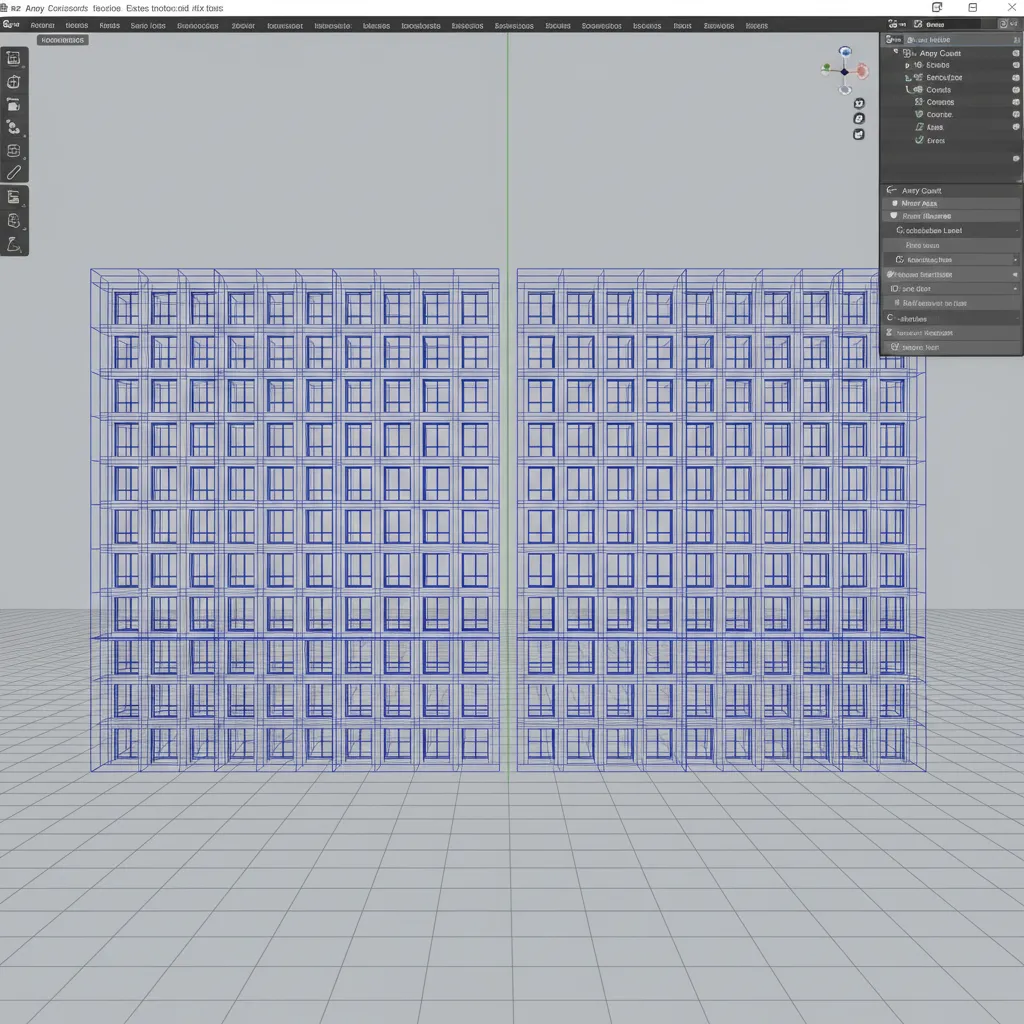
Task: Click the application icon in the title bar
Action: tap(4, 8)
